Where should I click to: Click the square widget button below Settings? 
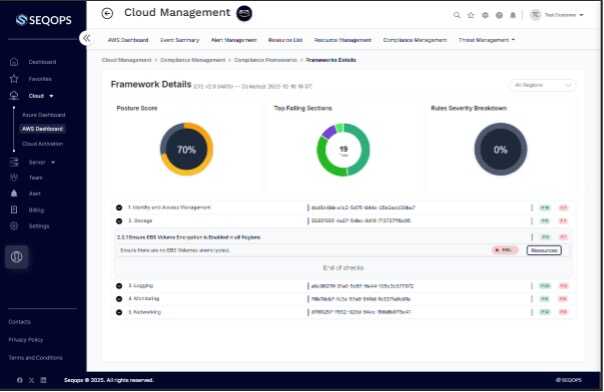pos(17,256)
